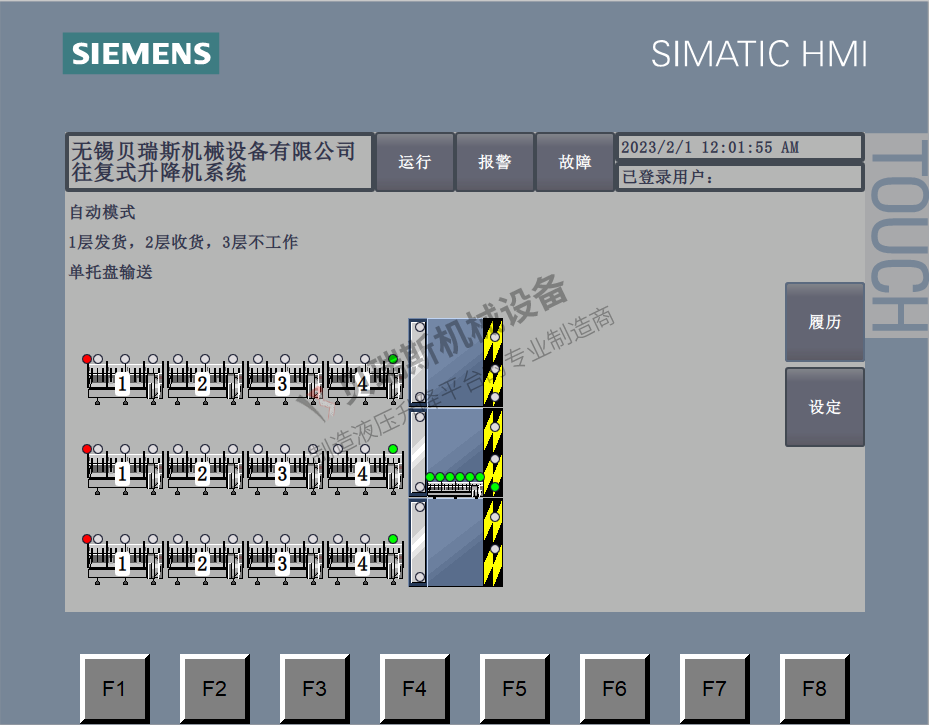The image size is (929, 725).
Task: Click conveyor 3 in the bottom row
Action: point(283,561)
